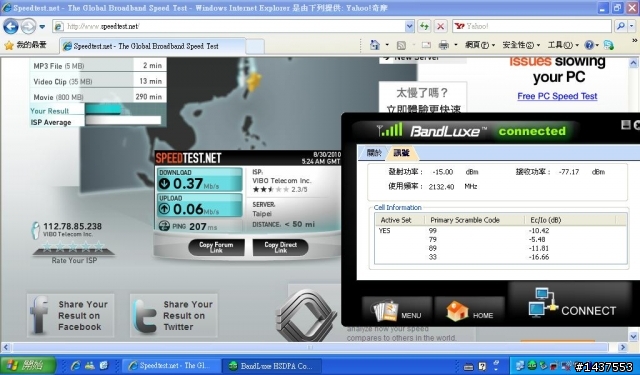Click the Home icon in command bar

tap(375, 45)
